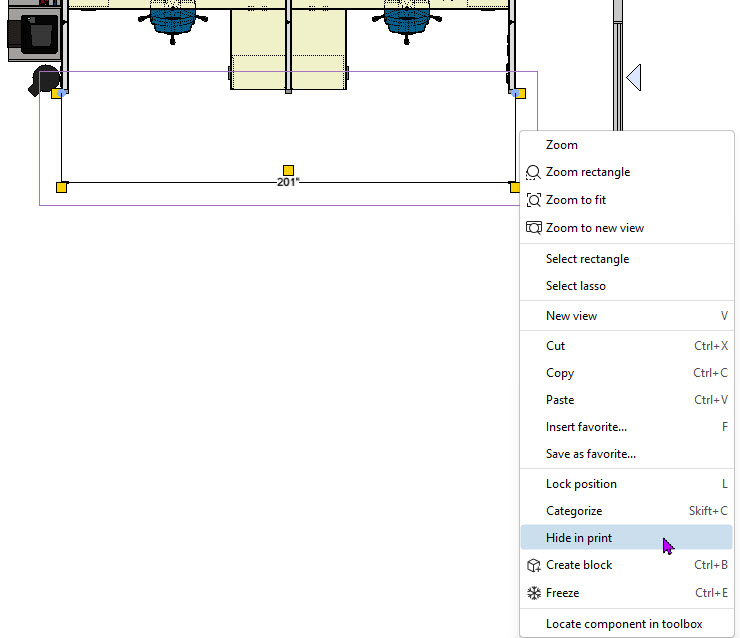Freeze the selected component
This screenshot has height=638, width=740.
626,593
